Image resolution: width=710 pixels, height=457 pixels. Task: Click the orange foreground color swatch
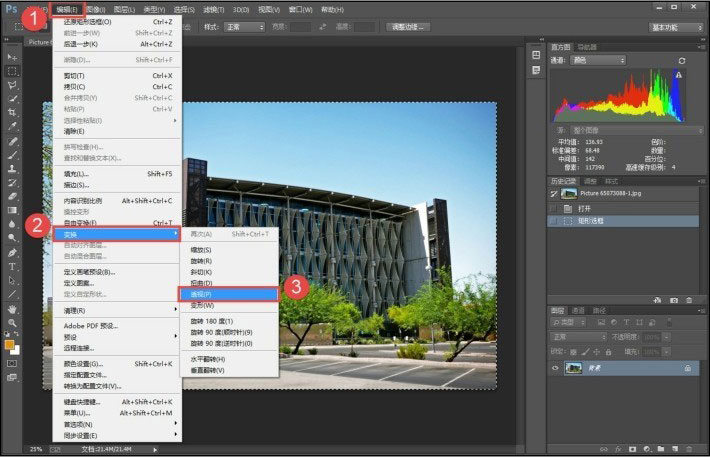click(x=9, y=345)
